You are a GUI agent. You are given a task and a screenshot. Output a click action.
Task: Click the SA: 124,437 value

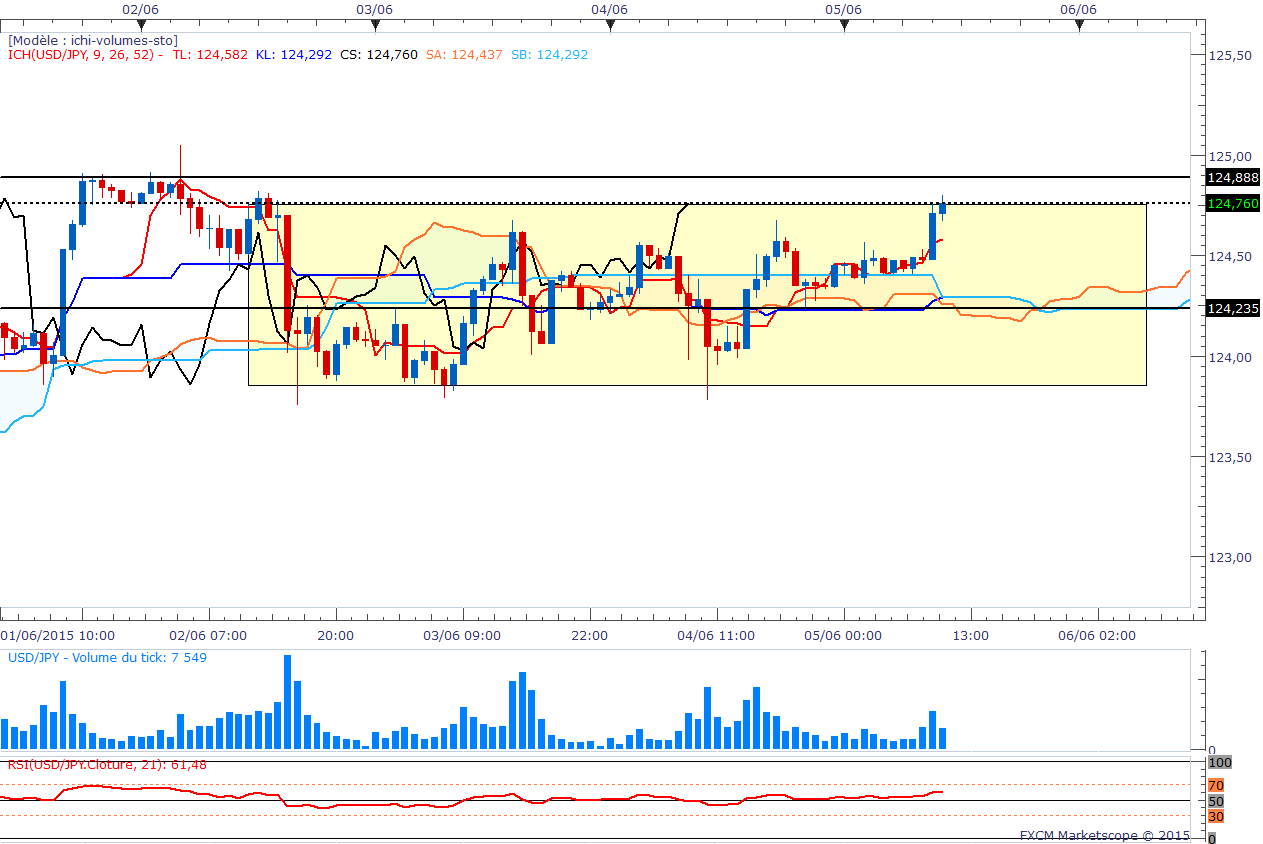(x=464, y=55)
